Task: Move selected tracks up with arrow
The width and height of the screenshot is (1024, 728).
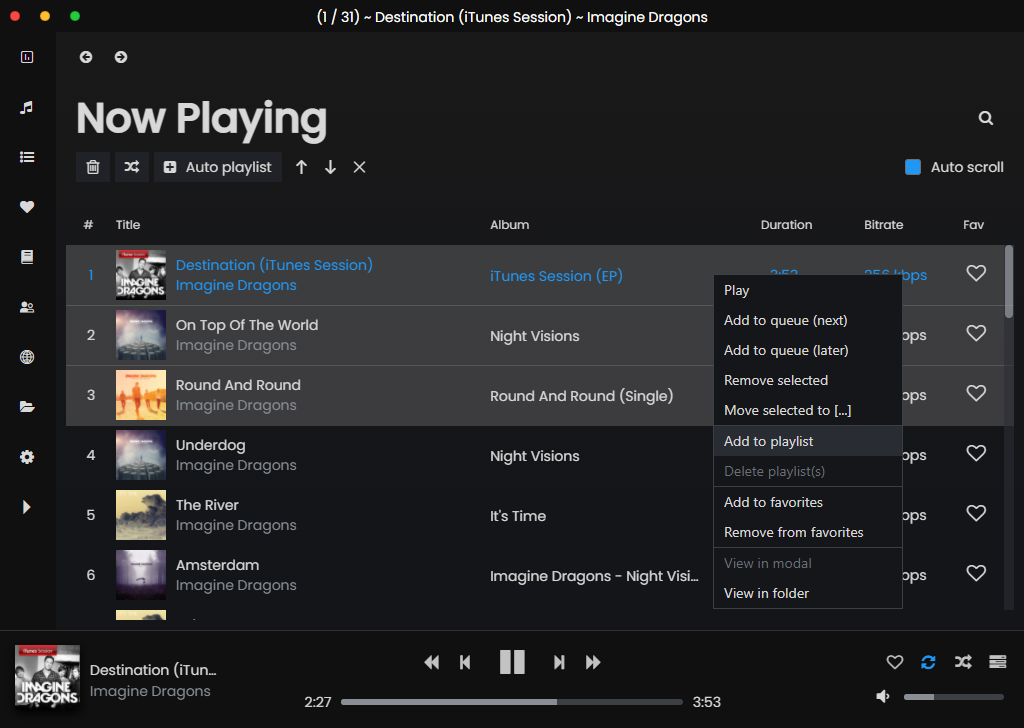Action: [x=301, y=167]
